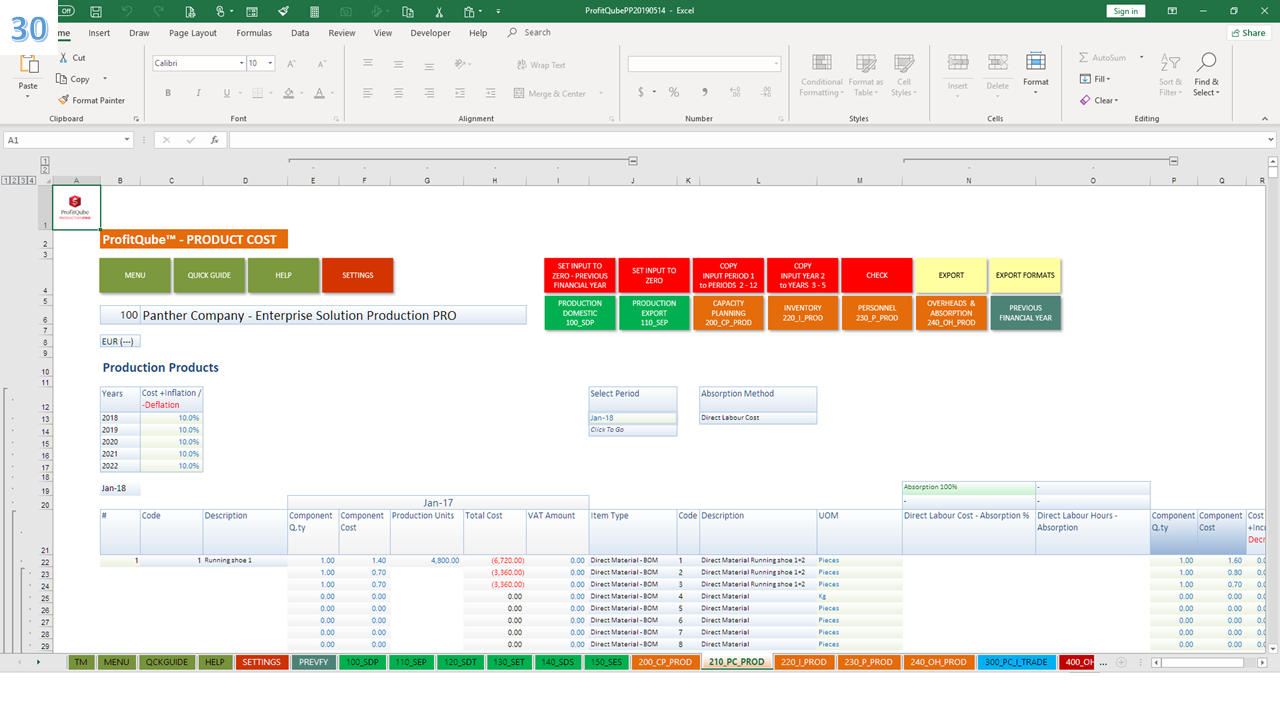Click the red CHECK button
This screenshot has height=720, width=1280.
877,275
